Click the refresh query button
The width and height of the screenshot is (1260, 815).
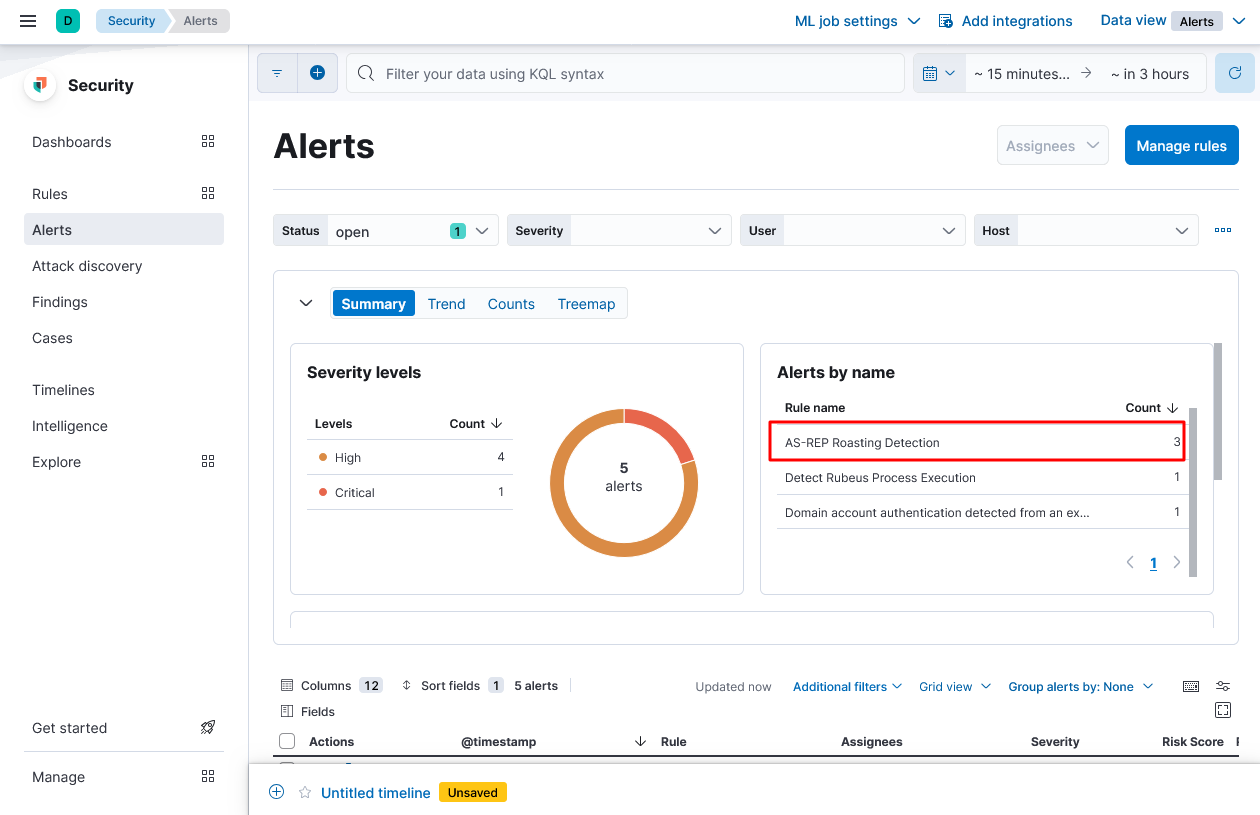click(x=1235, y=73)
